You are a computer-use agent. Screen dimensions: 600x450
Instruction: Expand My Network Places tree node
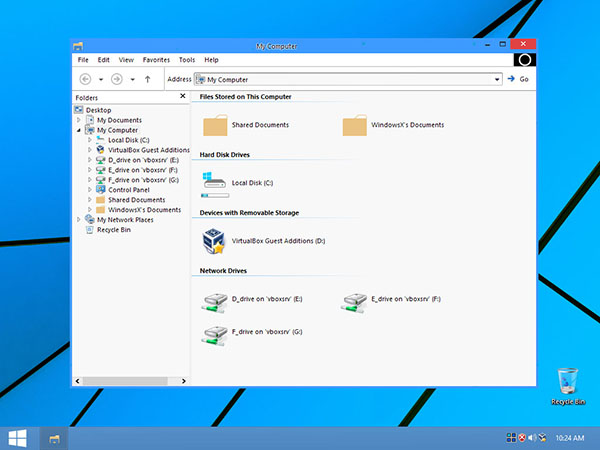[x=79, y=220]
